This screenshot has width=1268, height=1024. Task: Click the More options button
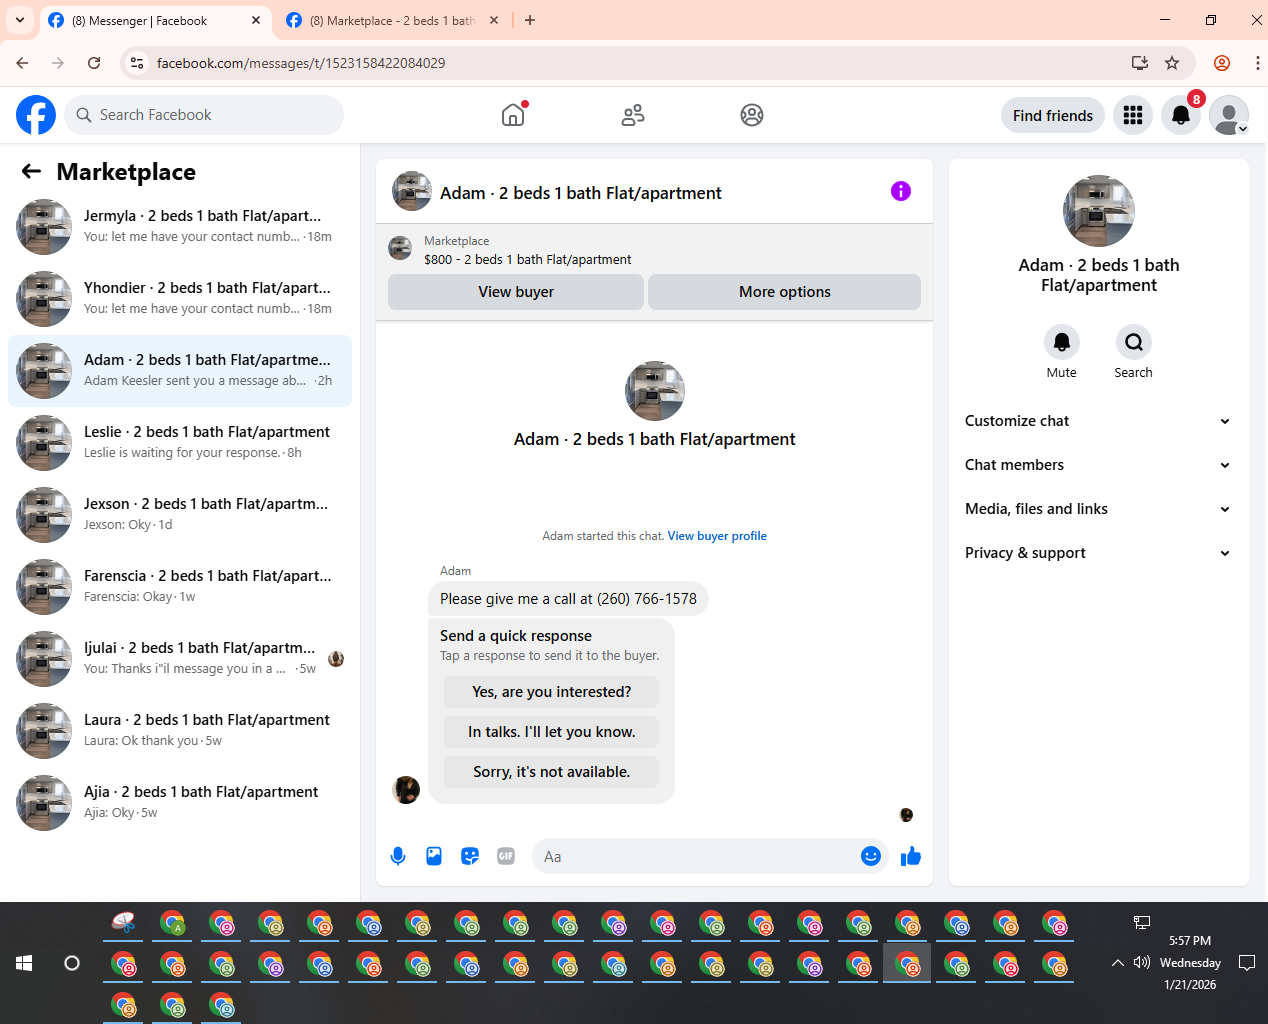[784, 292]
